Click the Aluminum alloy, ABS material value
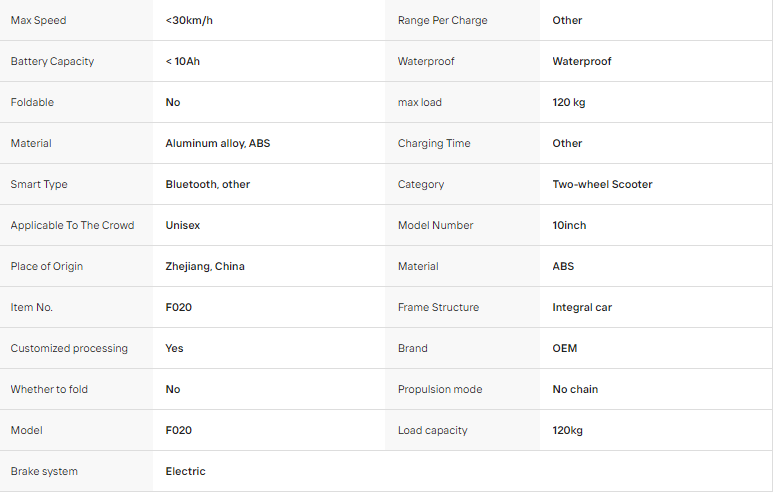The image size is (773, 494). coord(218,143)
